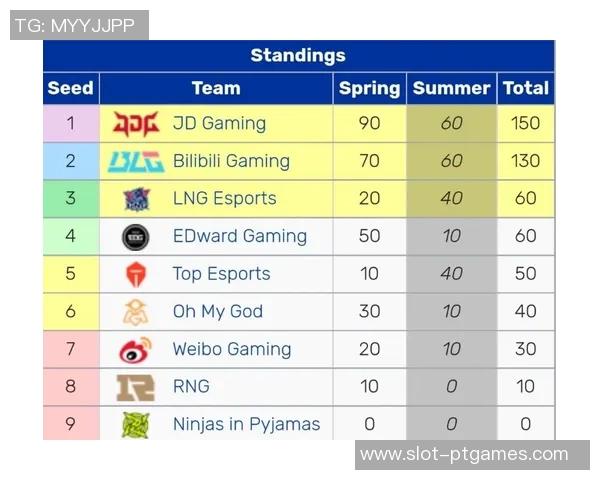Open the JD Gaming team link
Screen dimensions: 600x480
(219, 124)
